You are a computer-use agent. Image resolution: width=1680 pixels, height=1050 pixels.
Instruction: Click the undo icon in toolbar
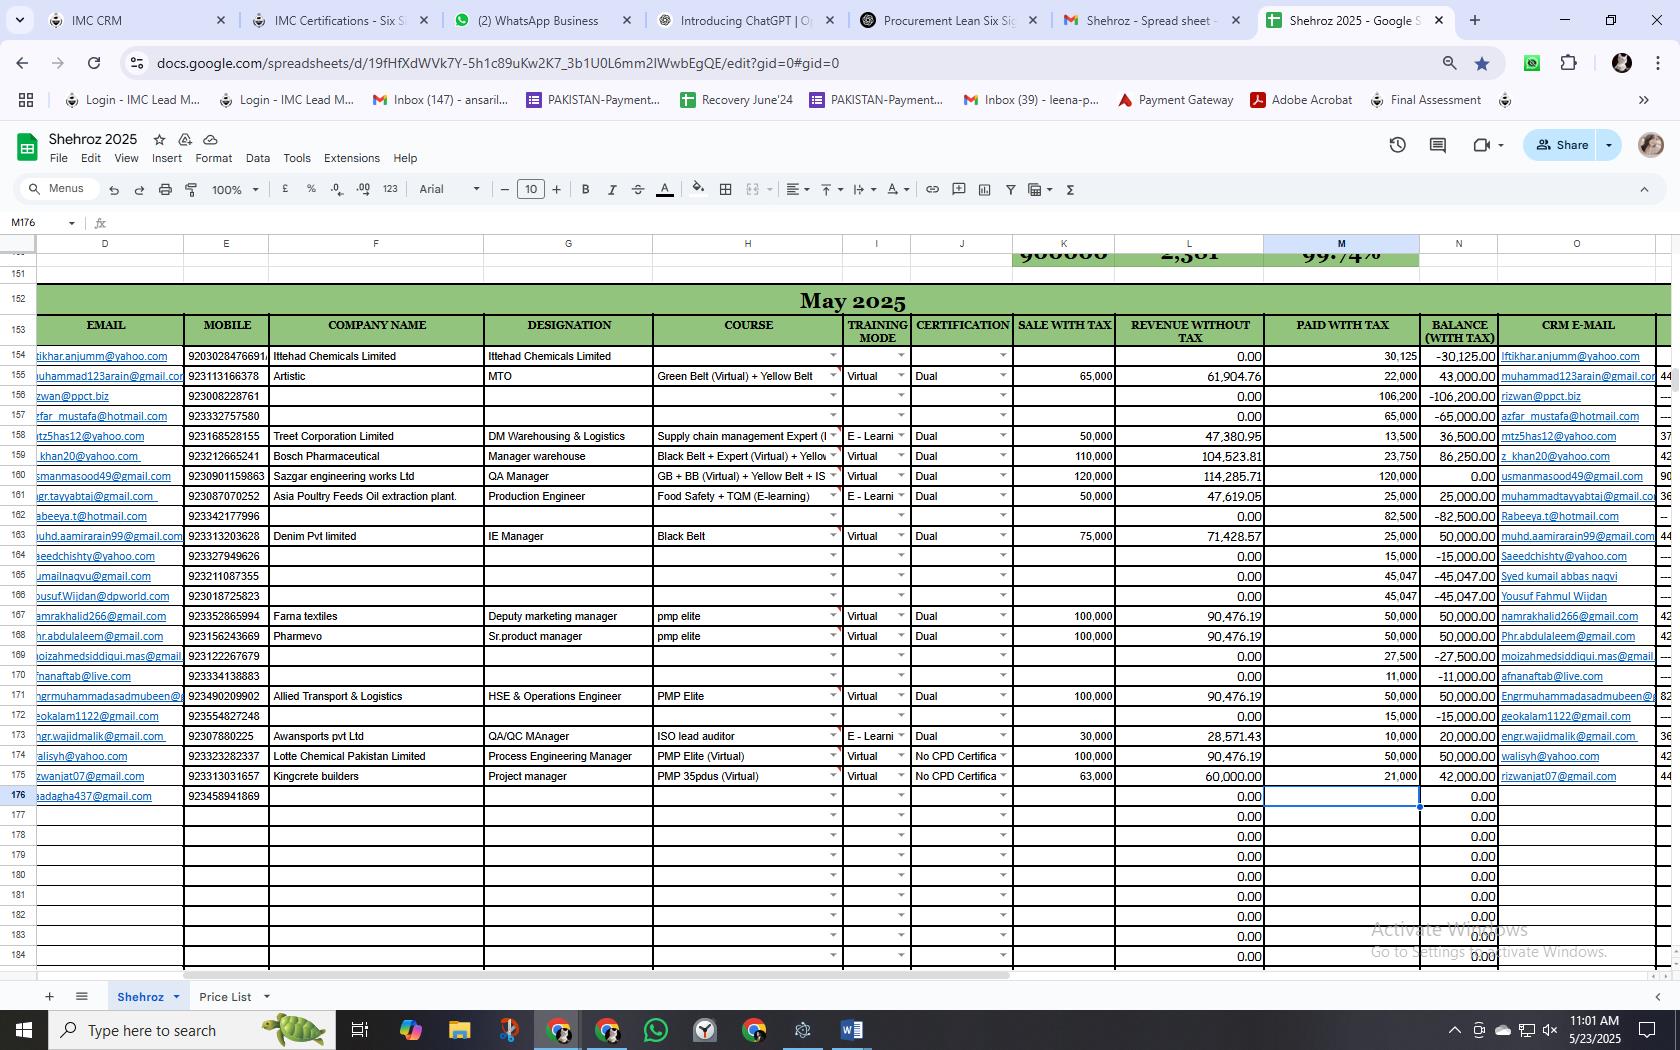(x=114, y=190)
